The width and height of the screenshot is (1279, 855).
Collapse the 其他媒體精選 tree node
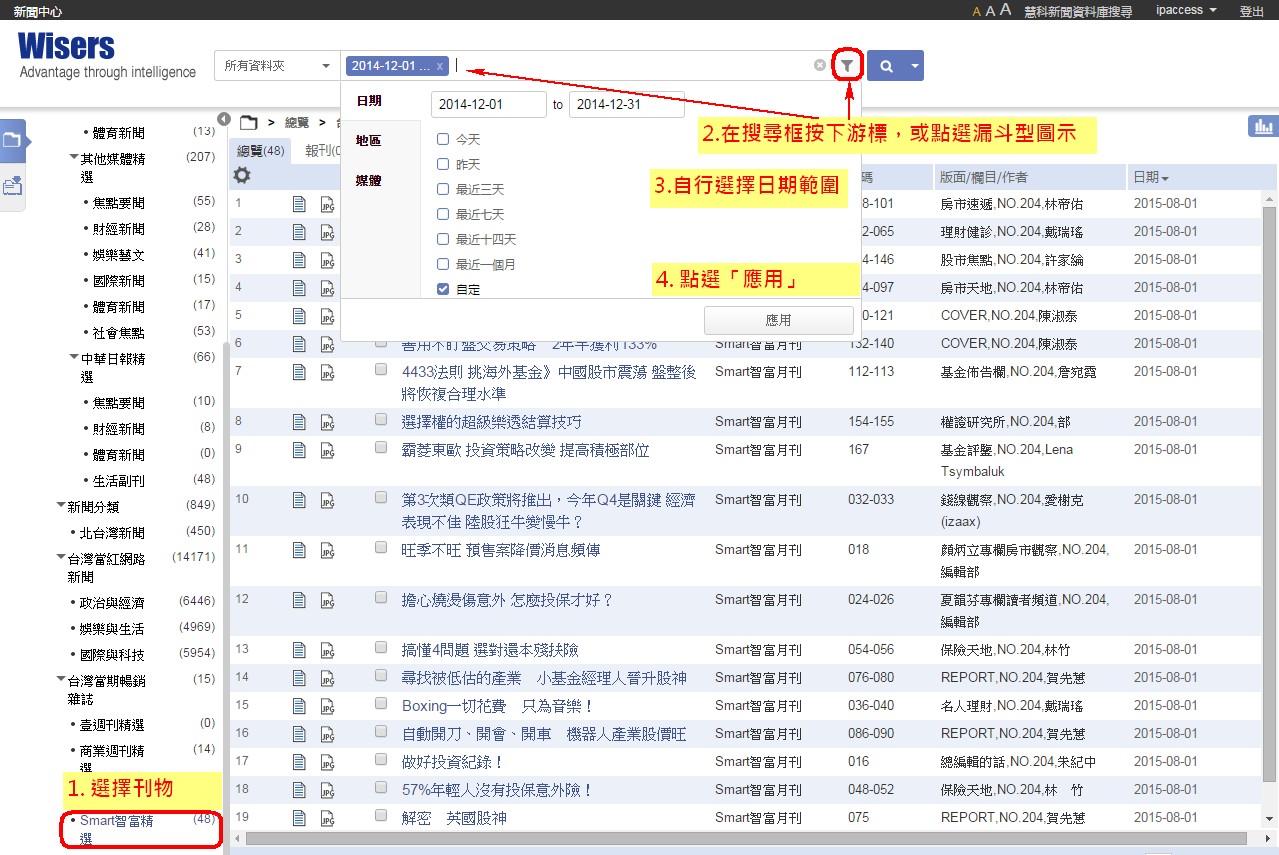(x=74, y=158)
